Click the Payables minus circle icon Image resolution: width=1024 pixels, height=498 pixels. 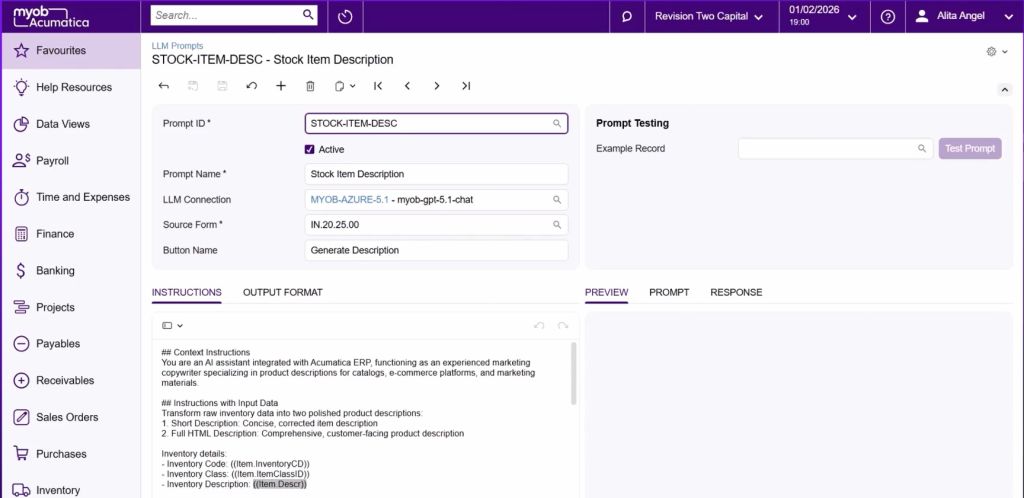pos(22,344)
